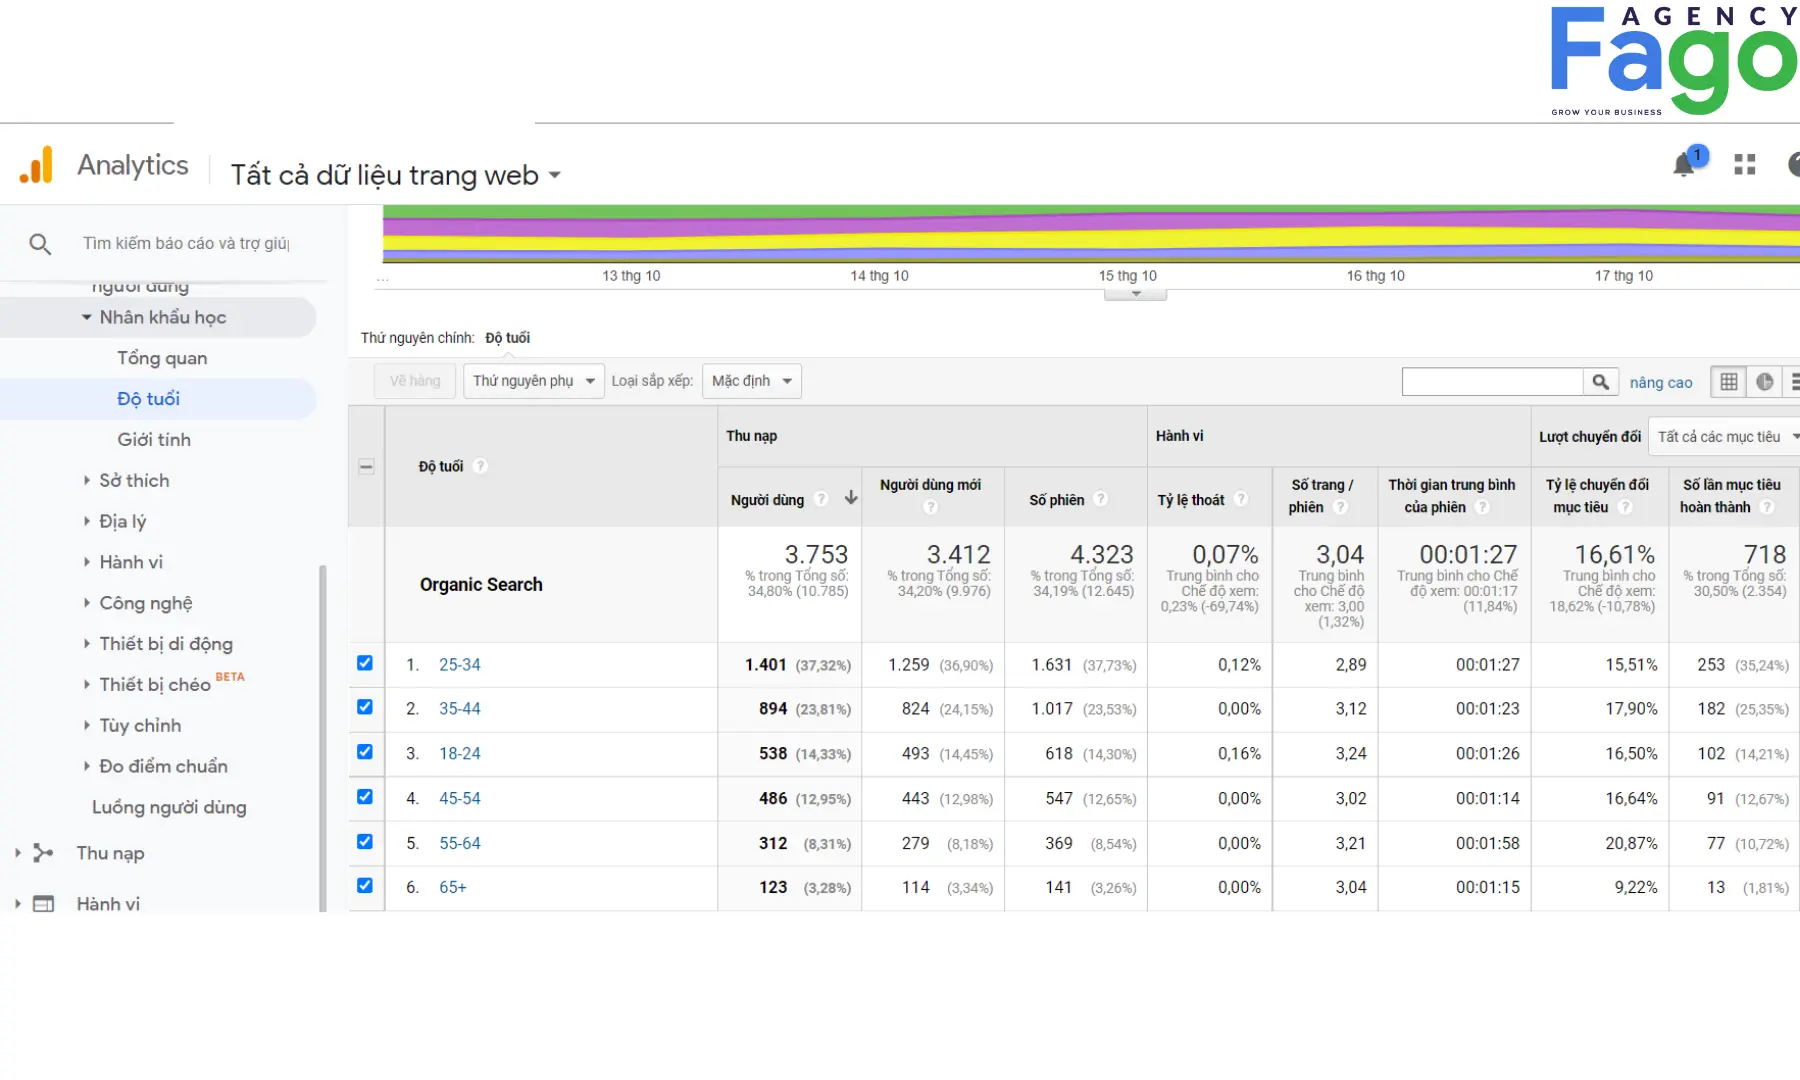Click the table search magnifier button

[1600, 382]
